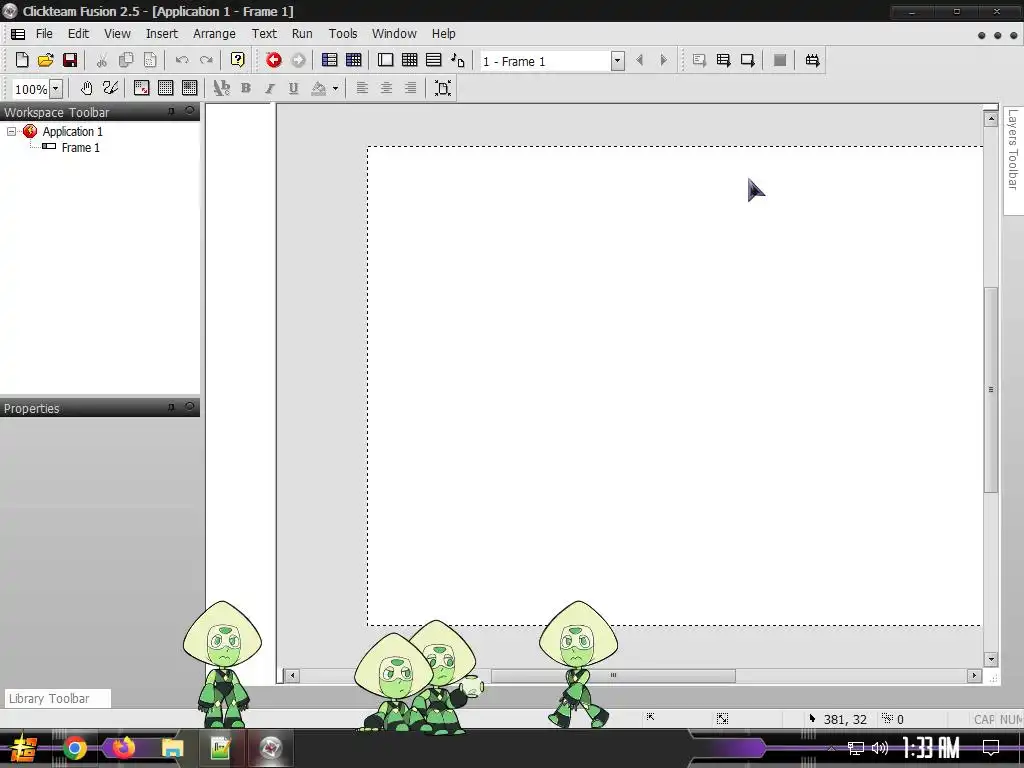Open the application window menu icon
1024x768 pixels.
(x=18, y=34)
